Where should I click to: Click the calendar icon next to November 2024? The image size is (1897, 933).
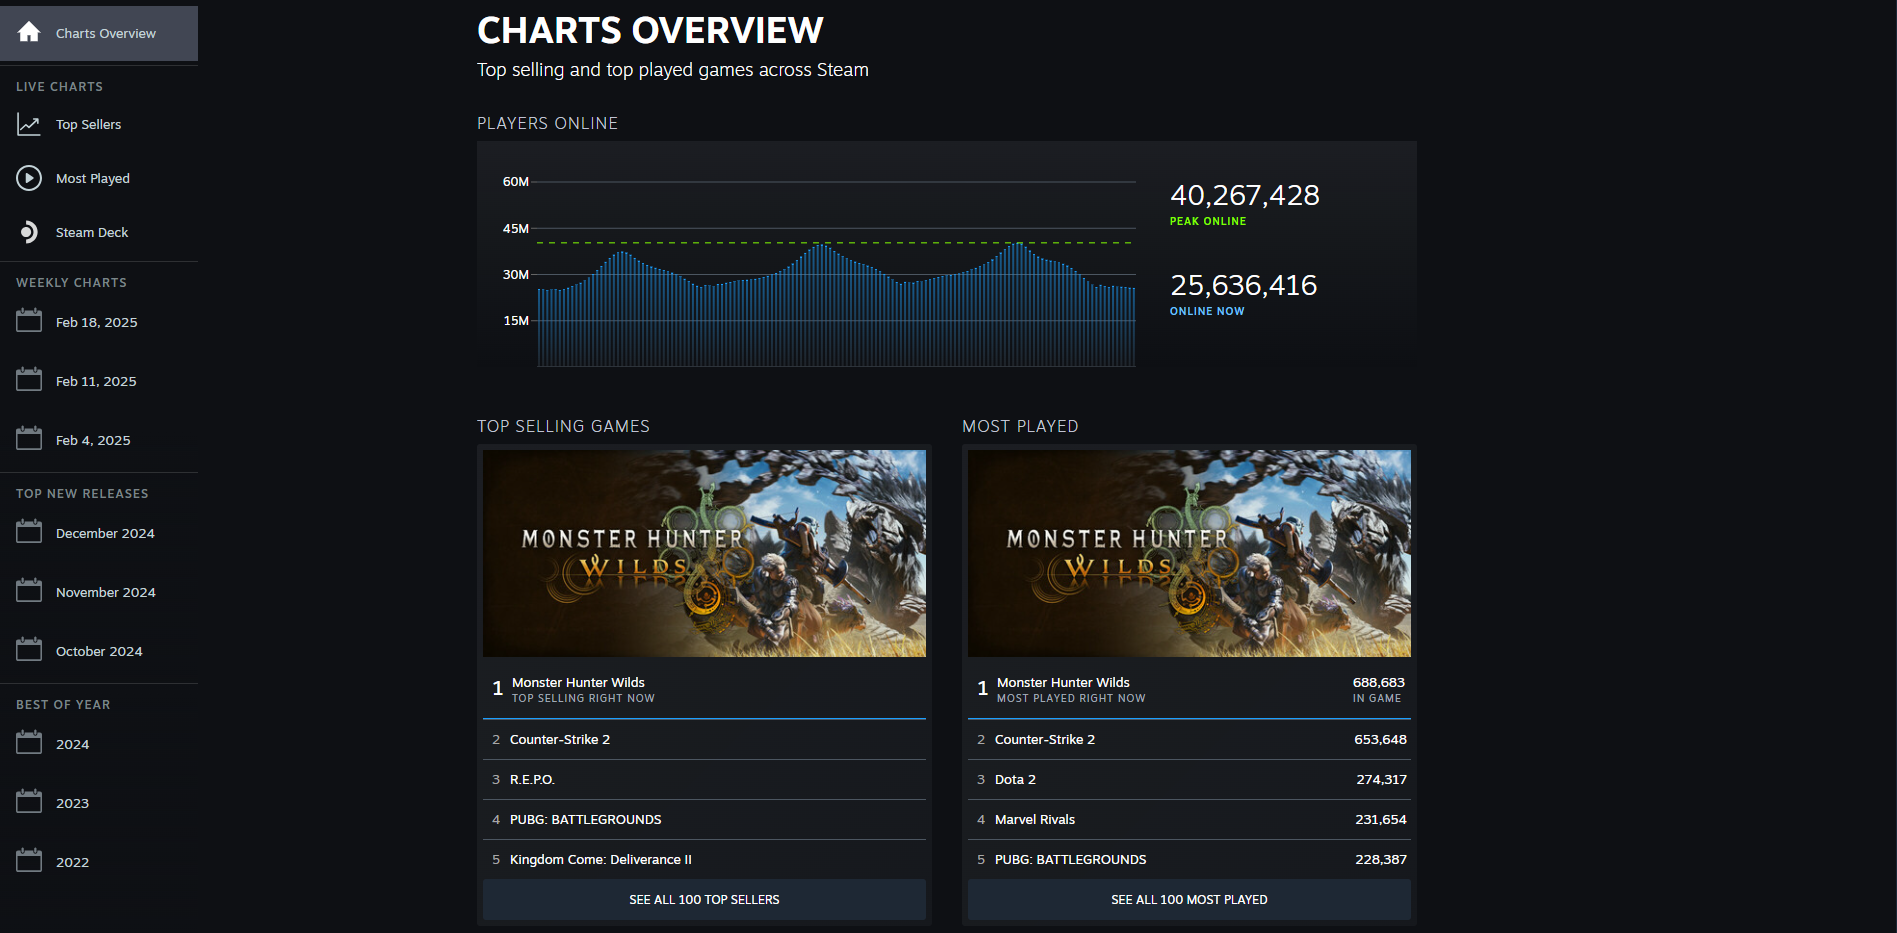tap(29, 591)
